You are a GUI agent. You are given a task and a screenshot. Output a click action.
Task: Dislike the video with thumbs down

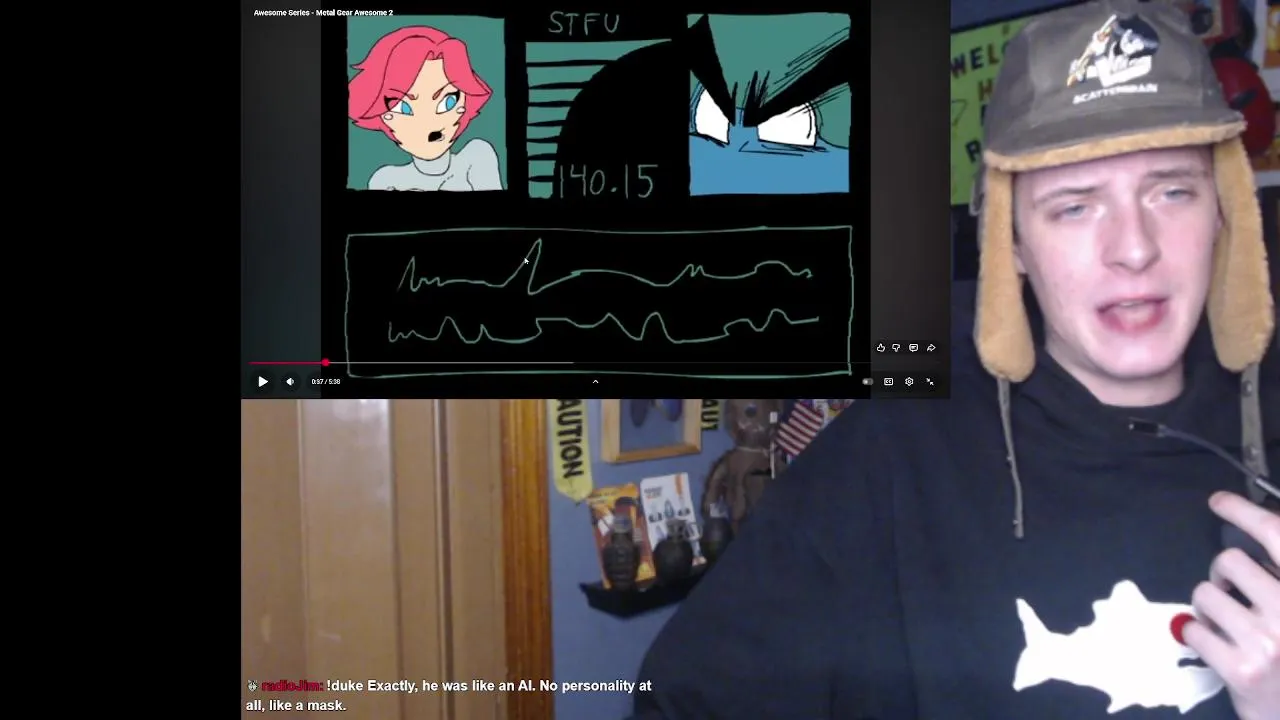tap(896, 348)
